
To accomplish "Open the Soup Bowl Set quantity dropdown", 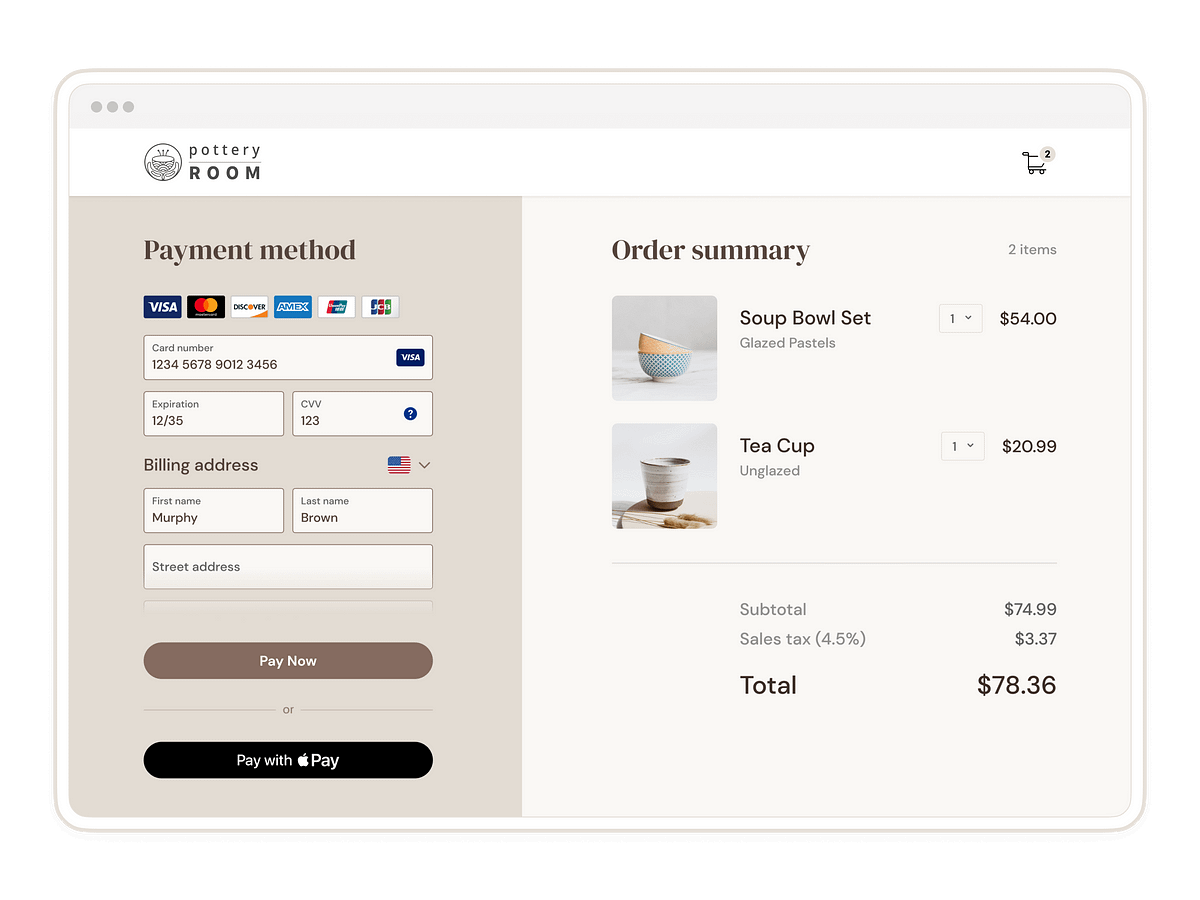I will pos(960,318).
